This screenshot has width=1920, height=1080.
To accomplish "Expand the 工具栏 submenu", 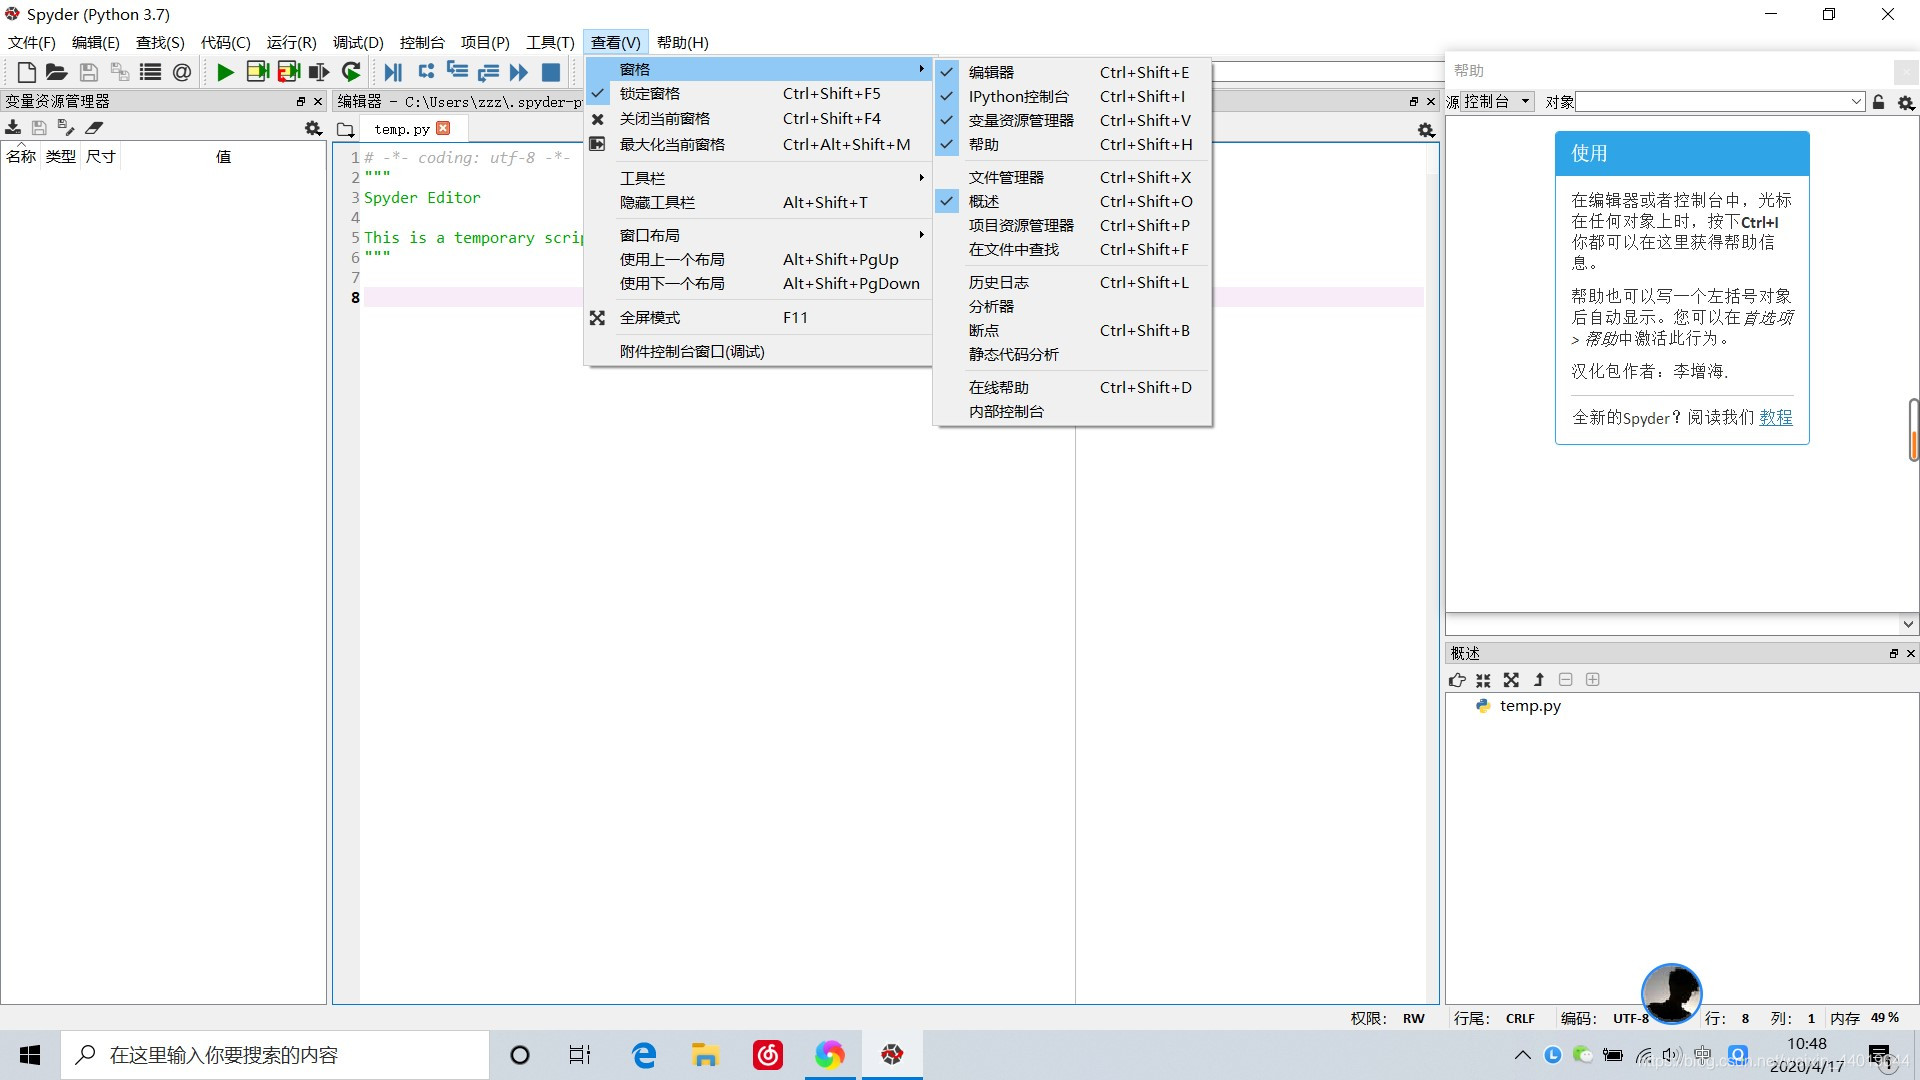I will coord(642,178).
